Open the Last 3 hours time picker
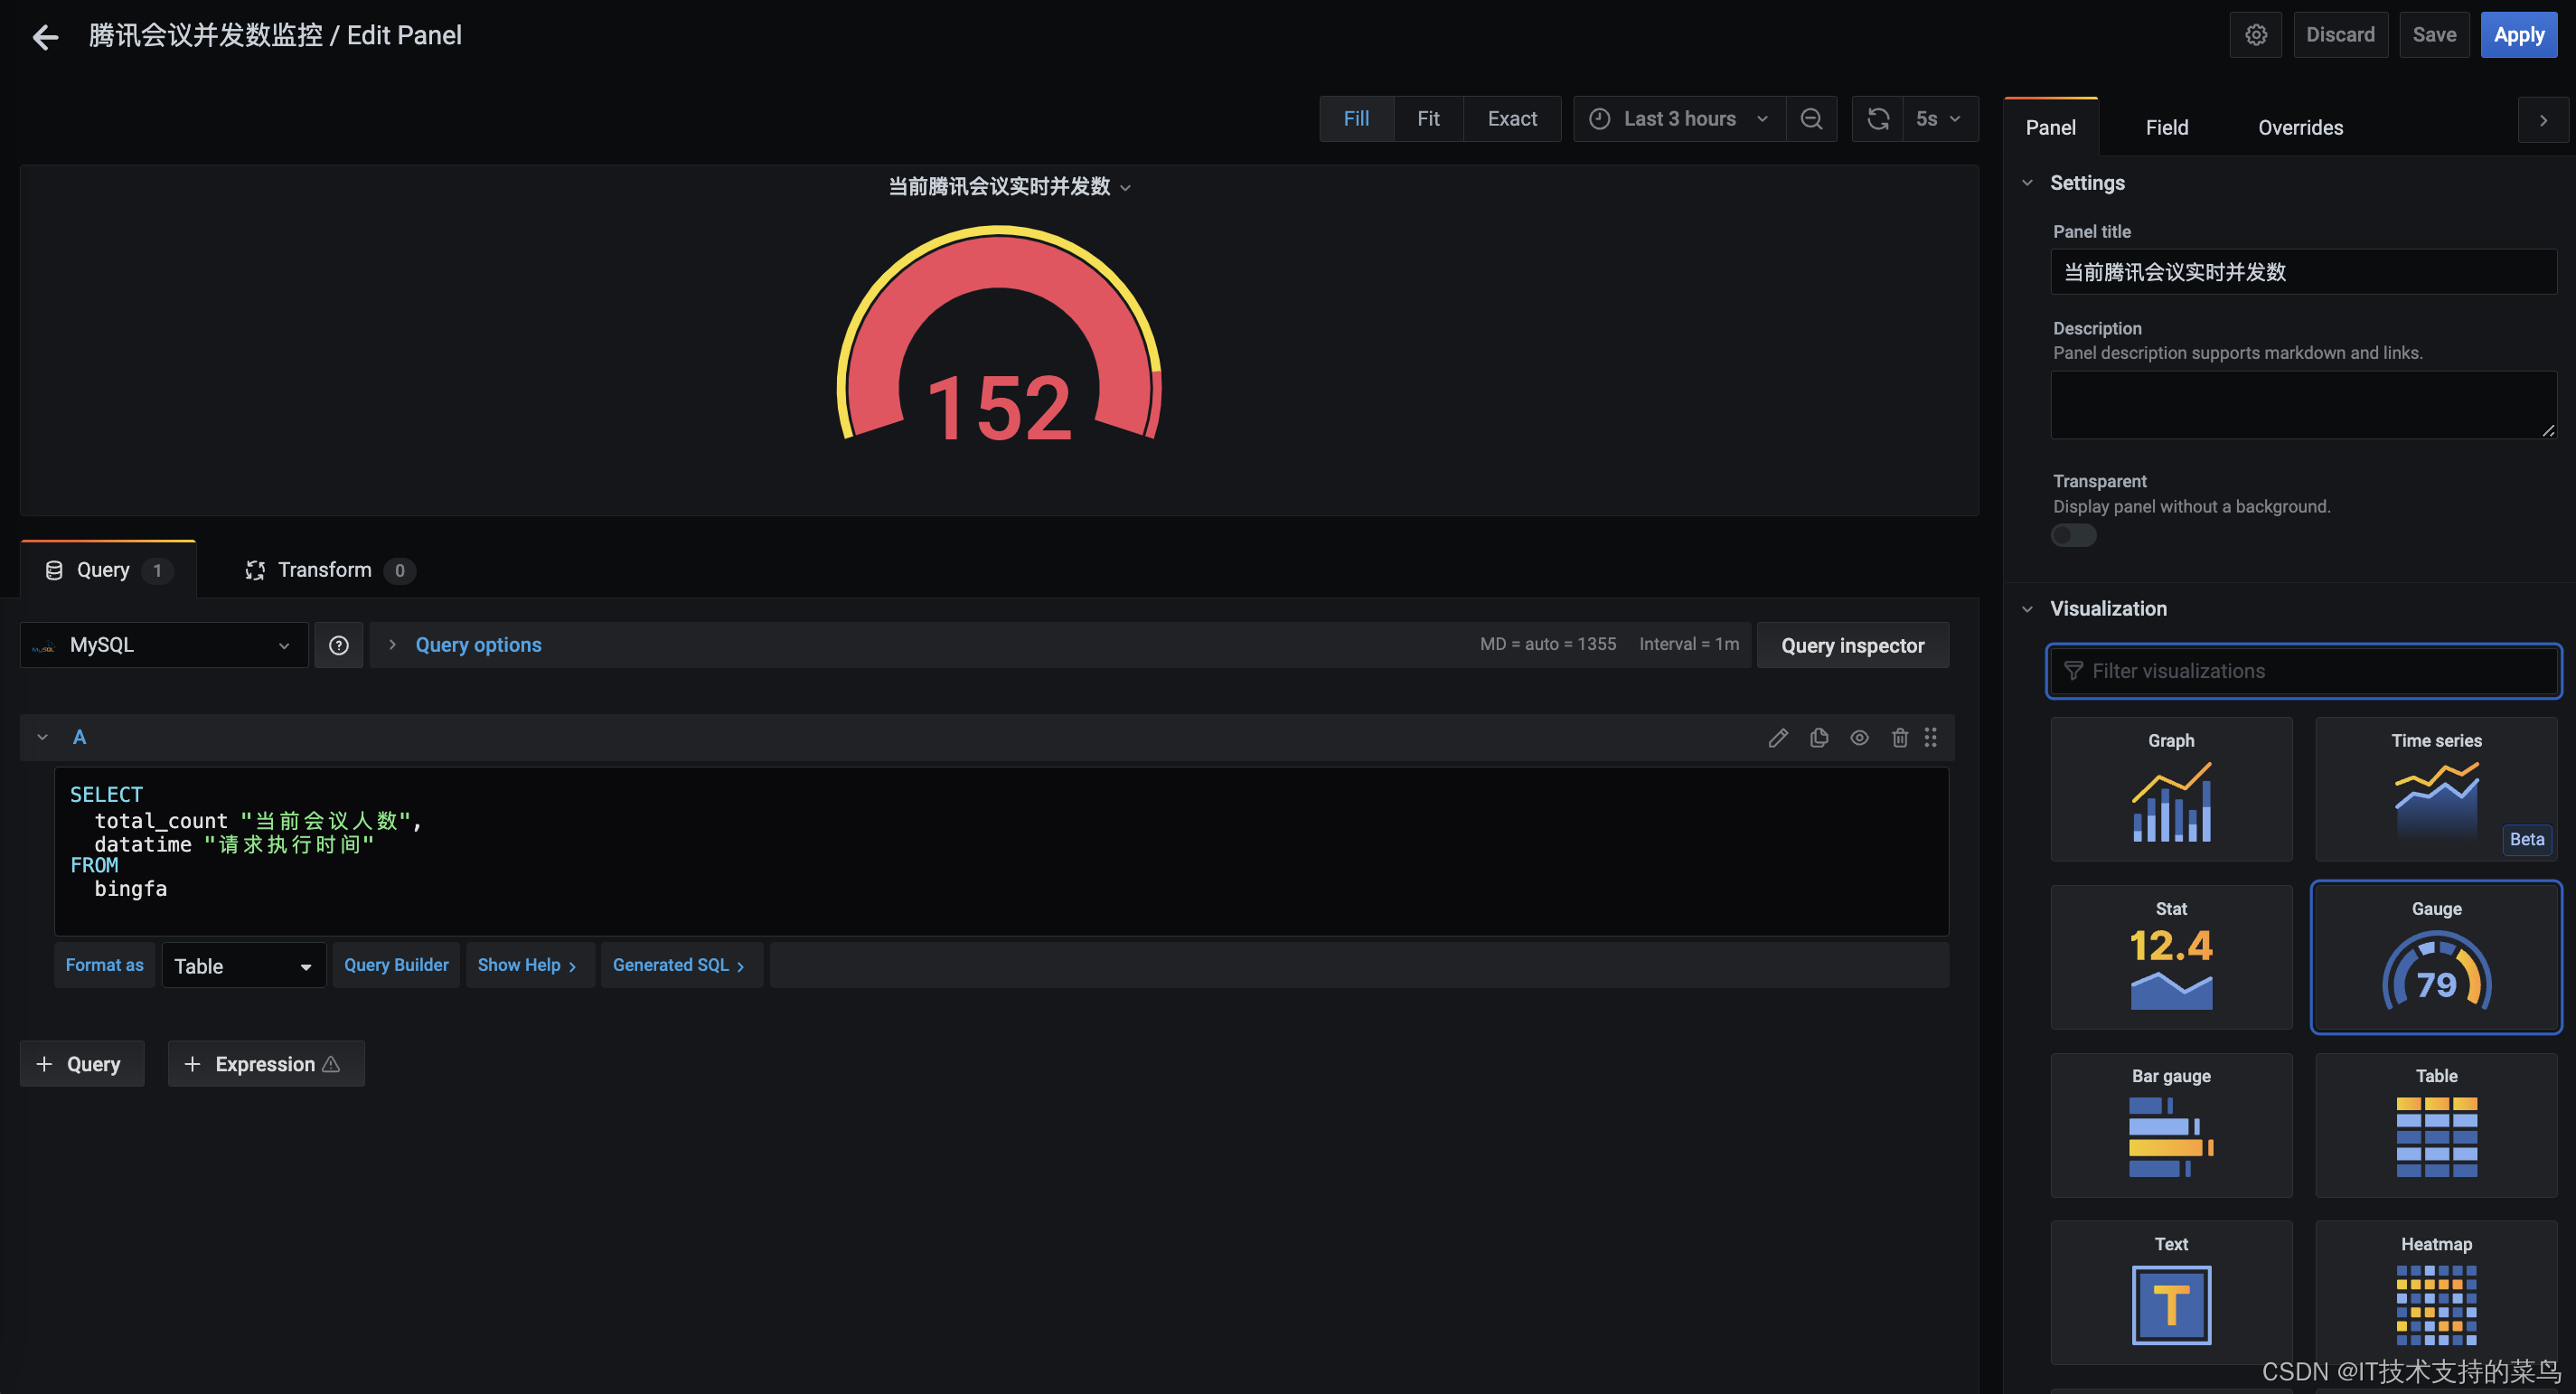This screenshot has width=2576, height=1394. point(1679,119)
